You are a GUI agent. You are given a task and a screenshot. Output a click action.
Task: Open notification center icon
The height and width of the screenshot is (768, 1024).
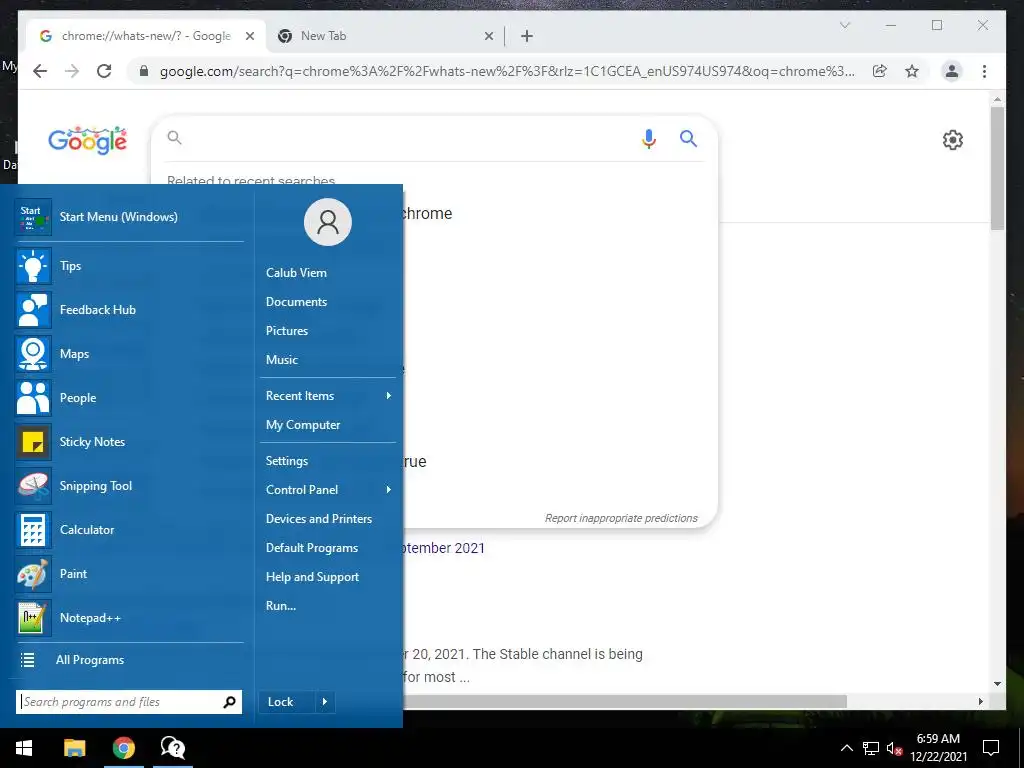point(991,748)
